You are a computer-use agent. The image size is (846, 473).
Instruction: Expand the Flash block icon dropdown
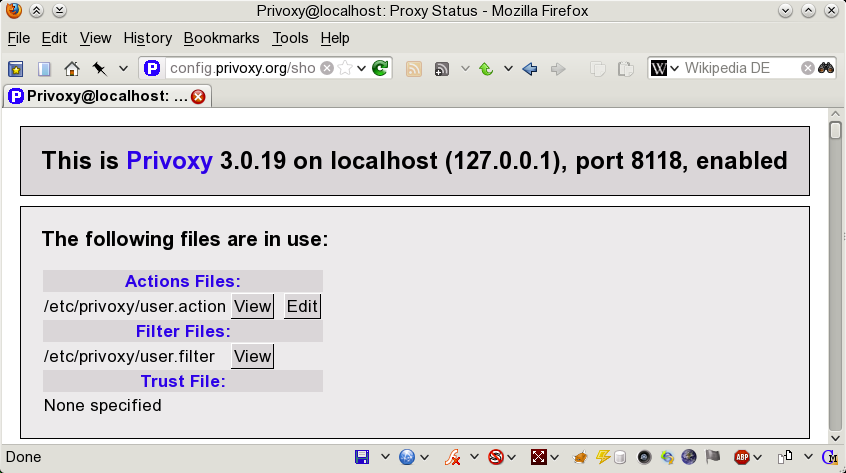tap(474, 457)
